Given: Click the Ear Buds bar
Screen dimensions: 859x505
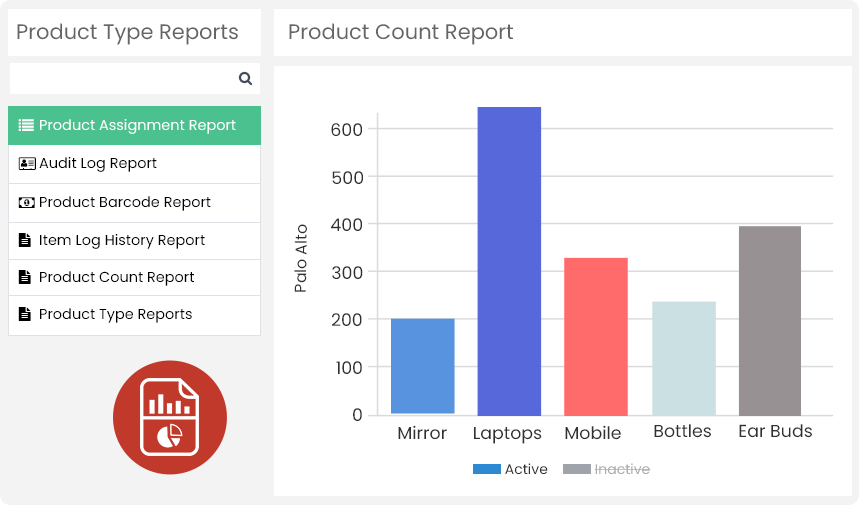Looking at the screenshot, I should (770, 320).
